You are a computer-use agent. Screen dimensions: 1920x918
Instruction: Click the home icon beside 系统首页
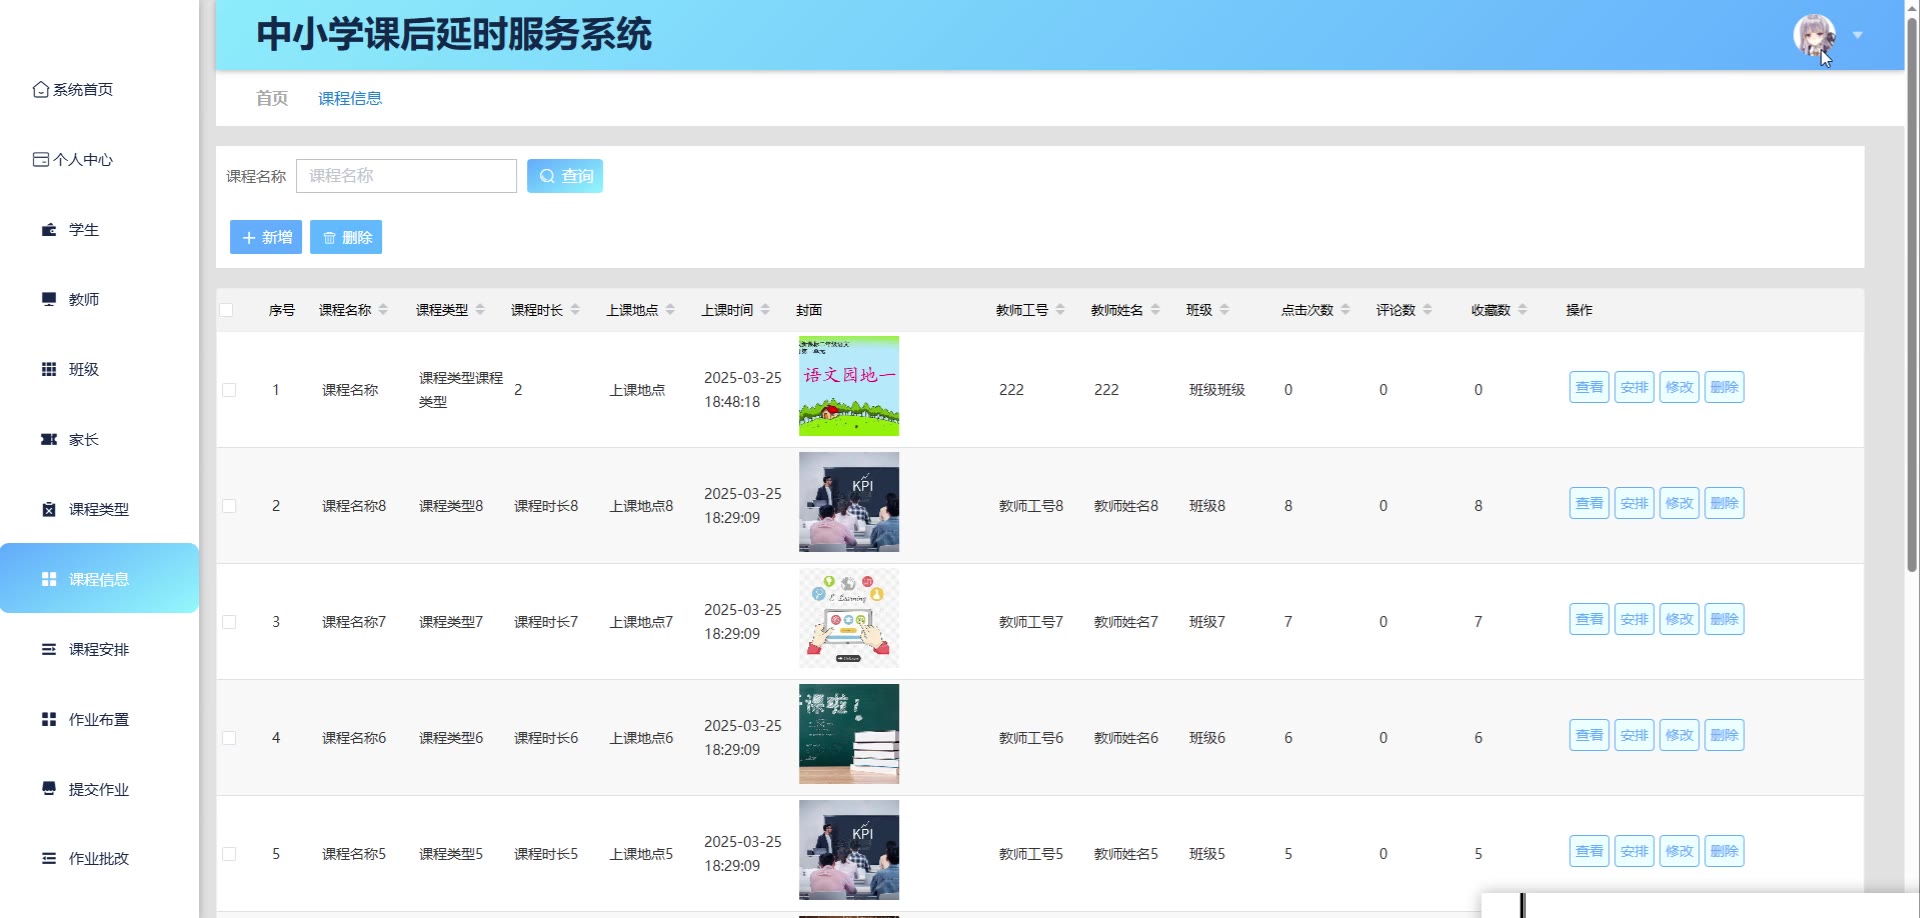[x=40, y=90]
